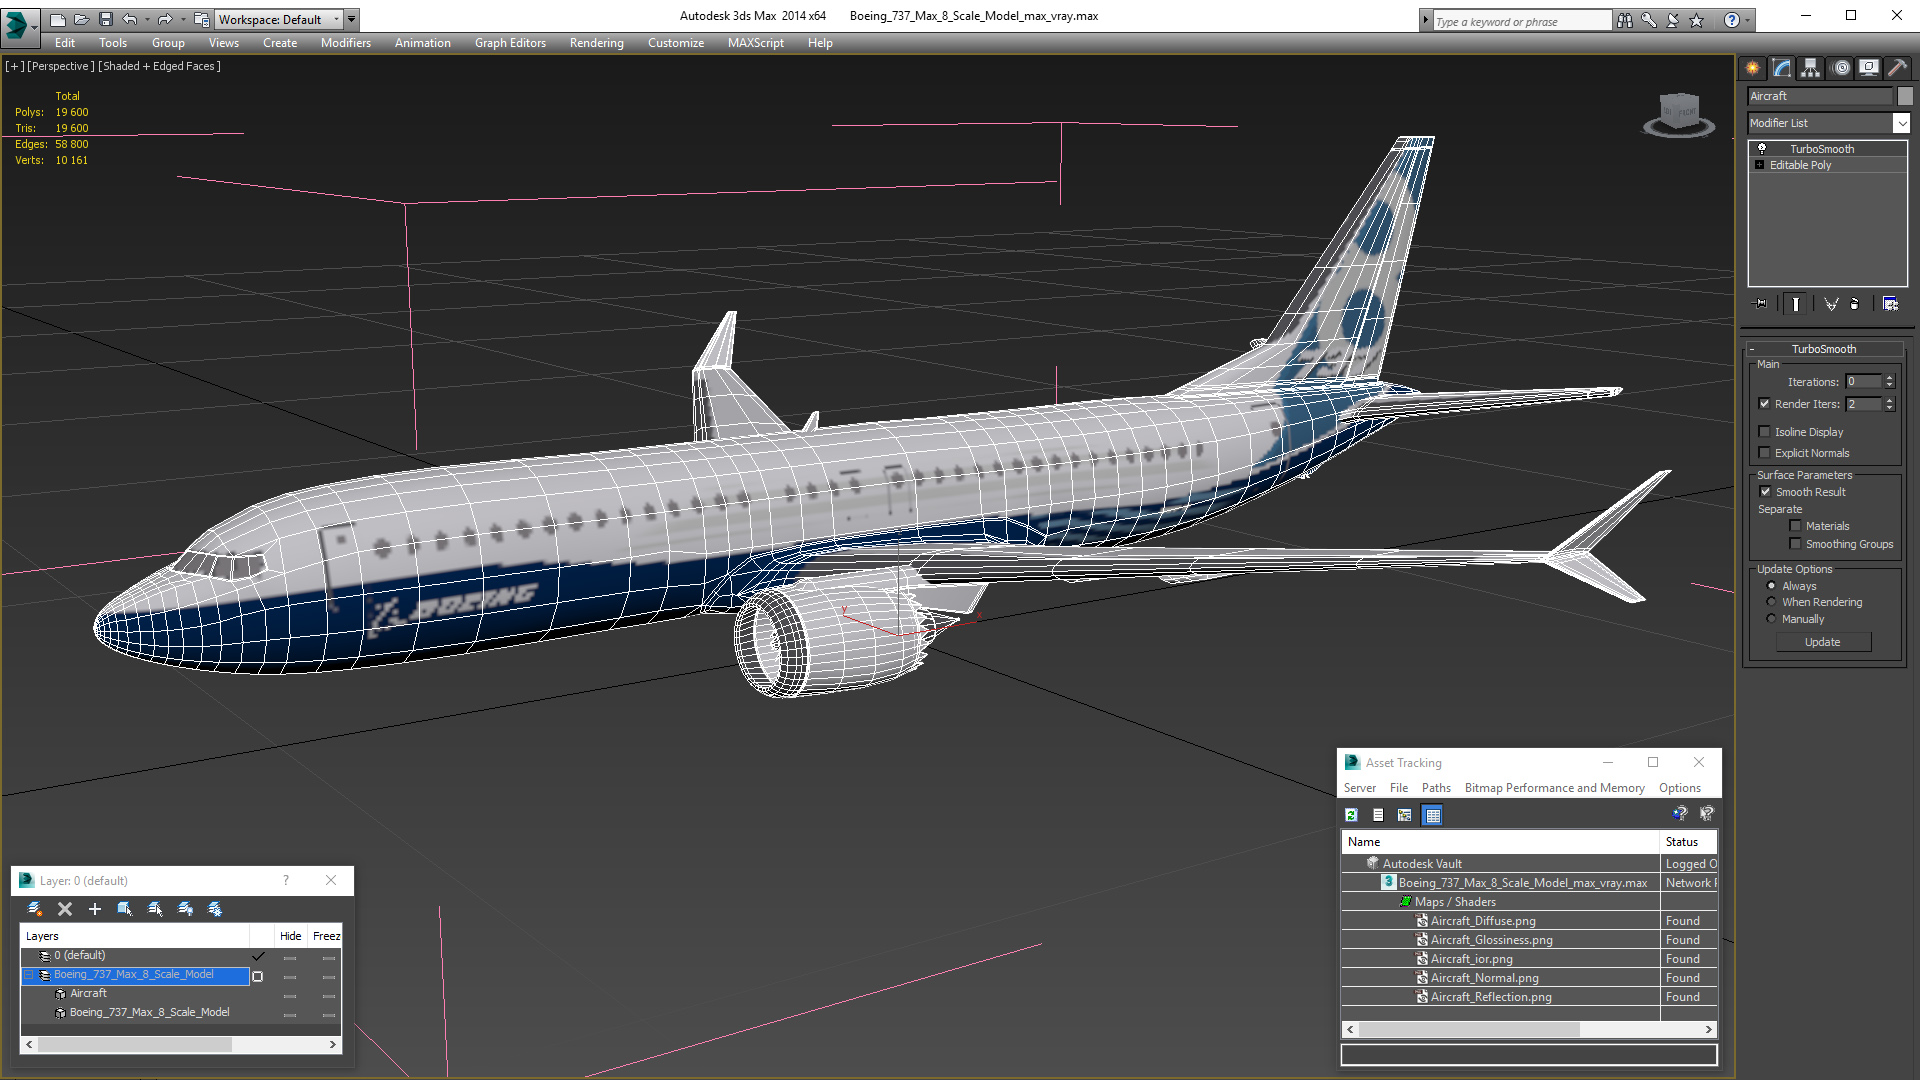
Task: Switch to the Modify command panel tab
Action: point(1782,68)
